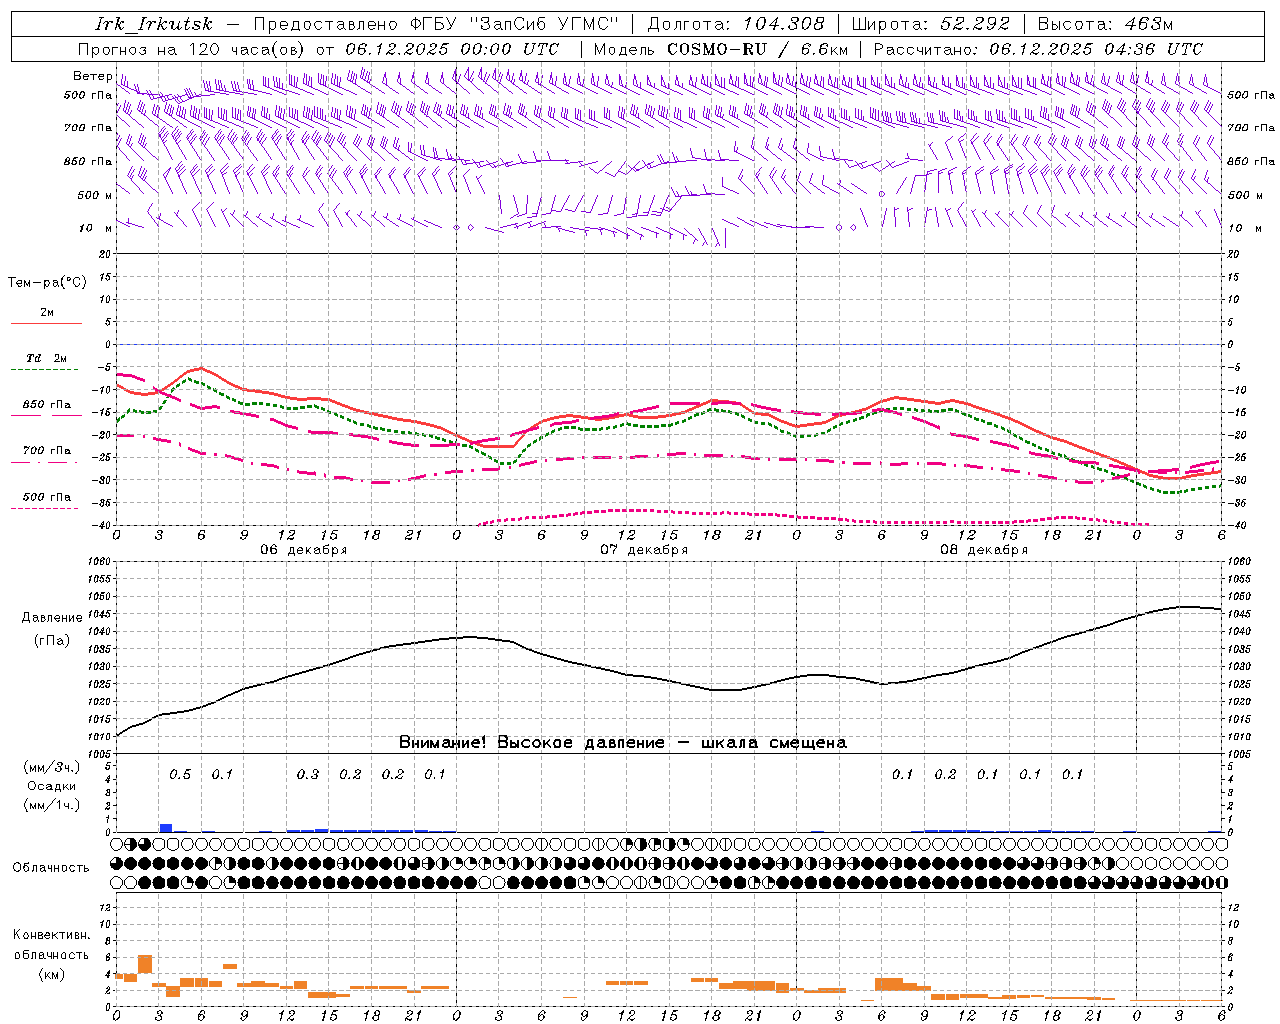This screenshot has width=1280, height=1024.
Task: Click the '06 декабря' date label
Action: [x=304, y=550]
